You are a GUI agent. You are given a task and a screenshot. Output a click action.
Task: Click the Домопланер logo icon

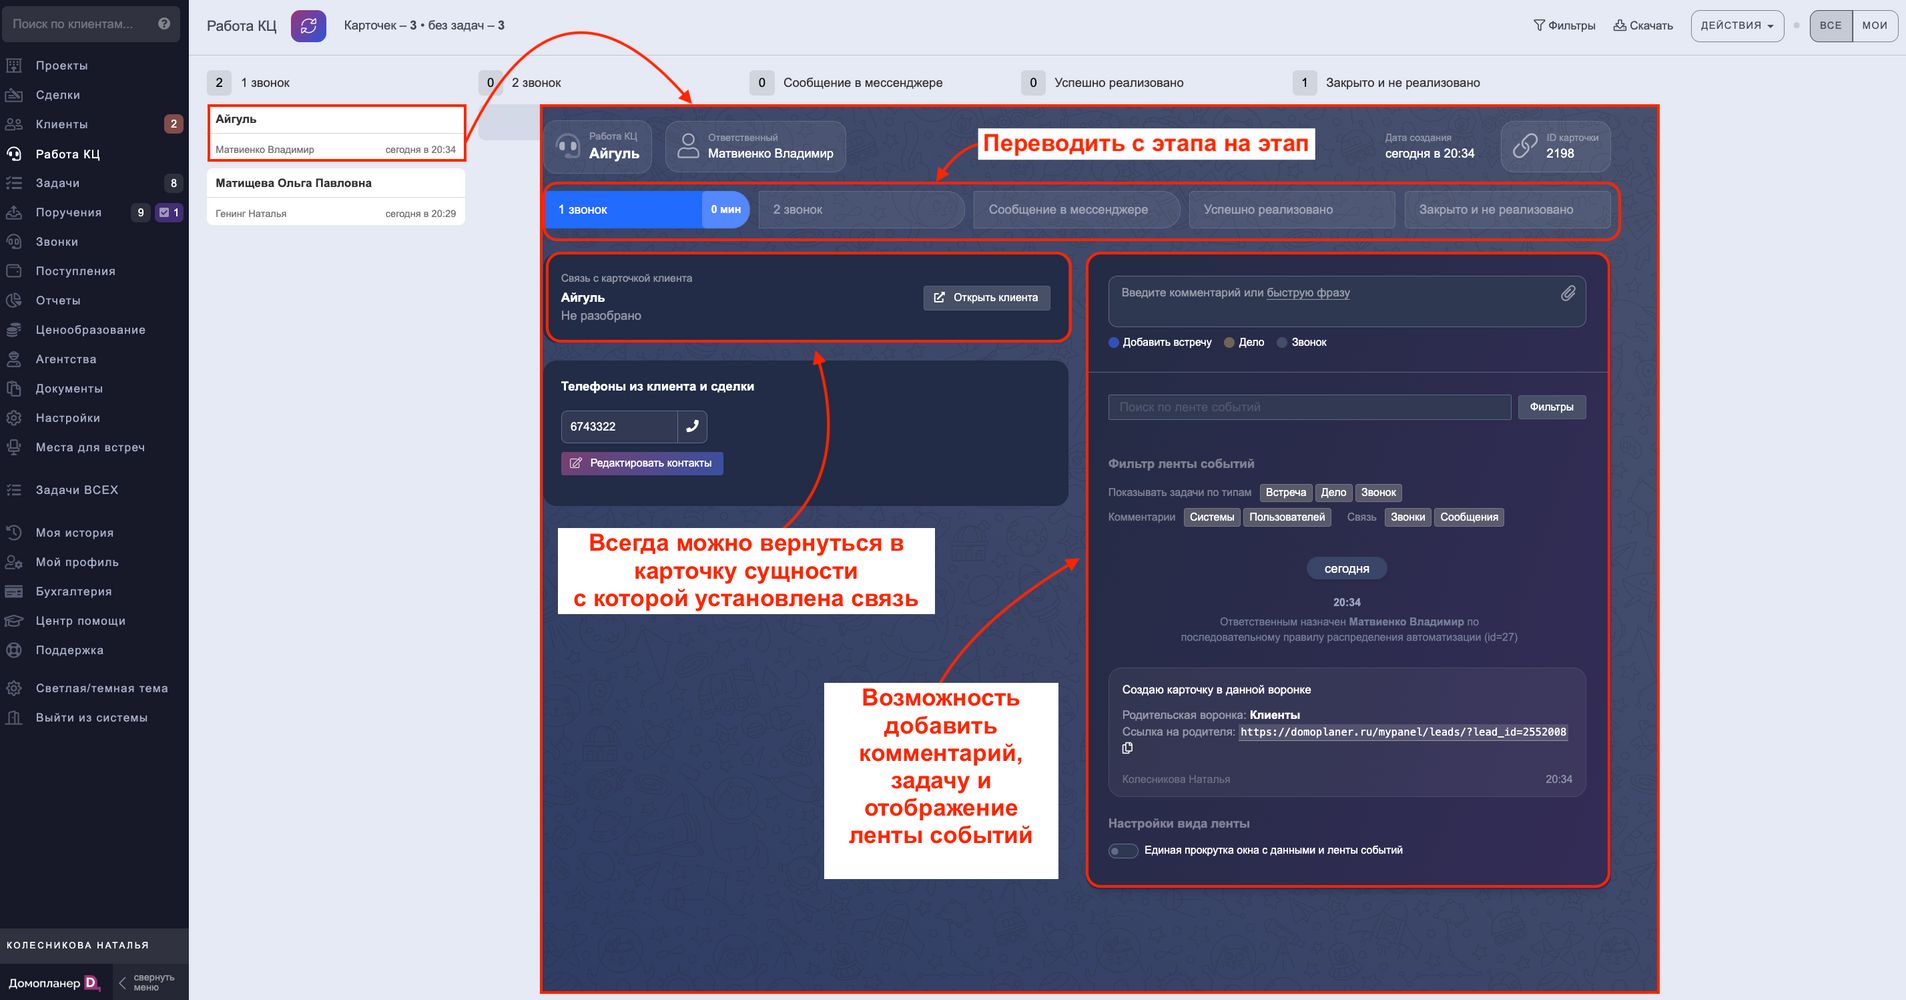[x=93, y=983]
